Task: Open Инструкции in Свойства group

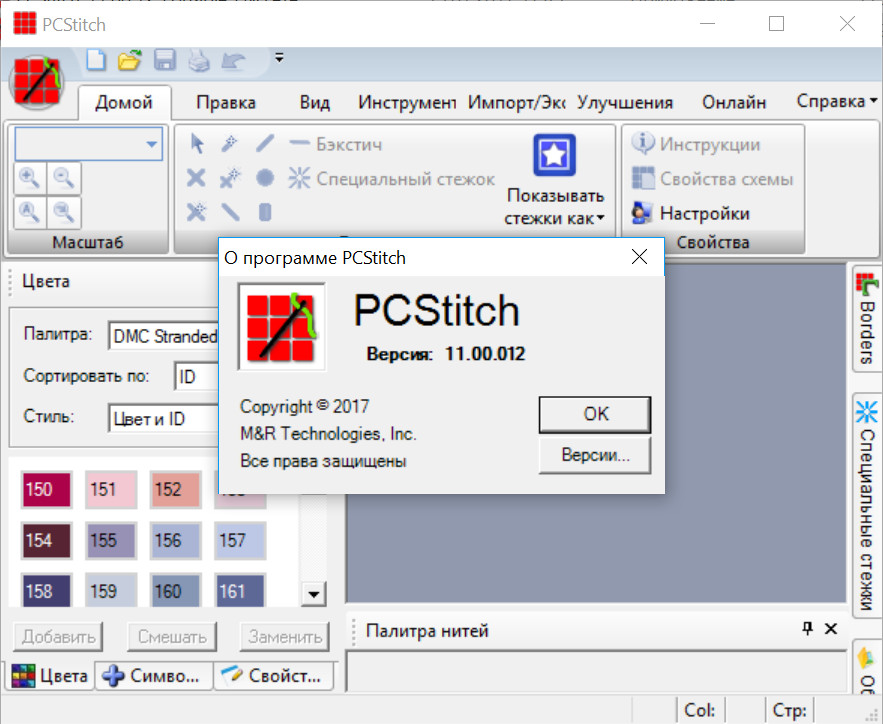Action: coord(695,144)
